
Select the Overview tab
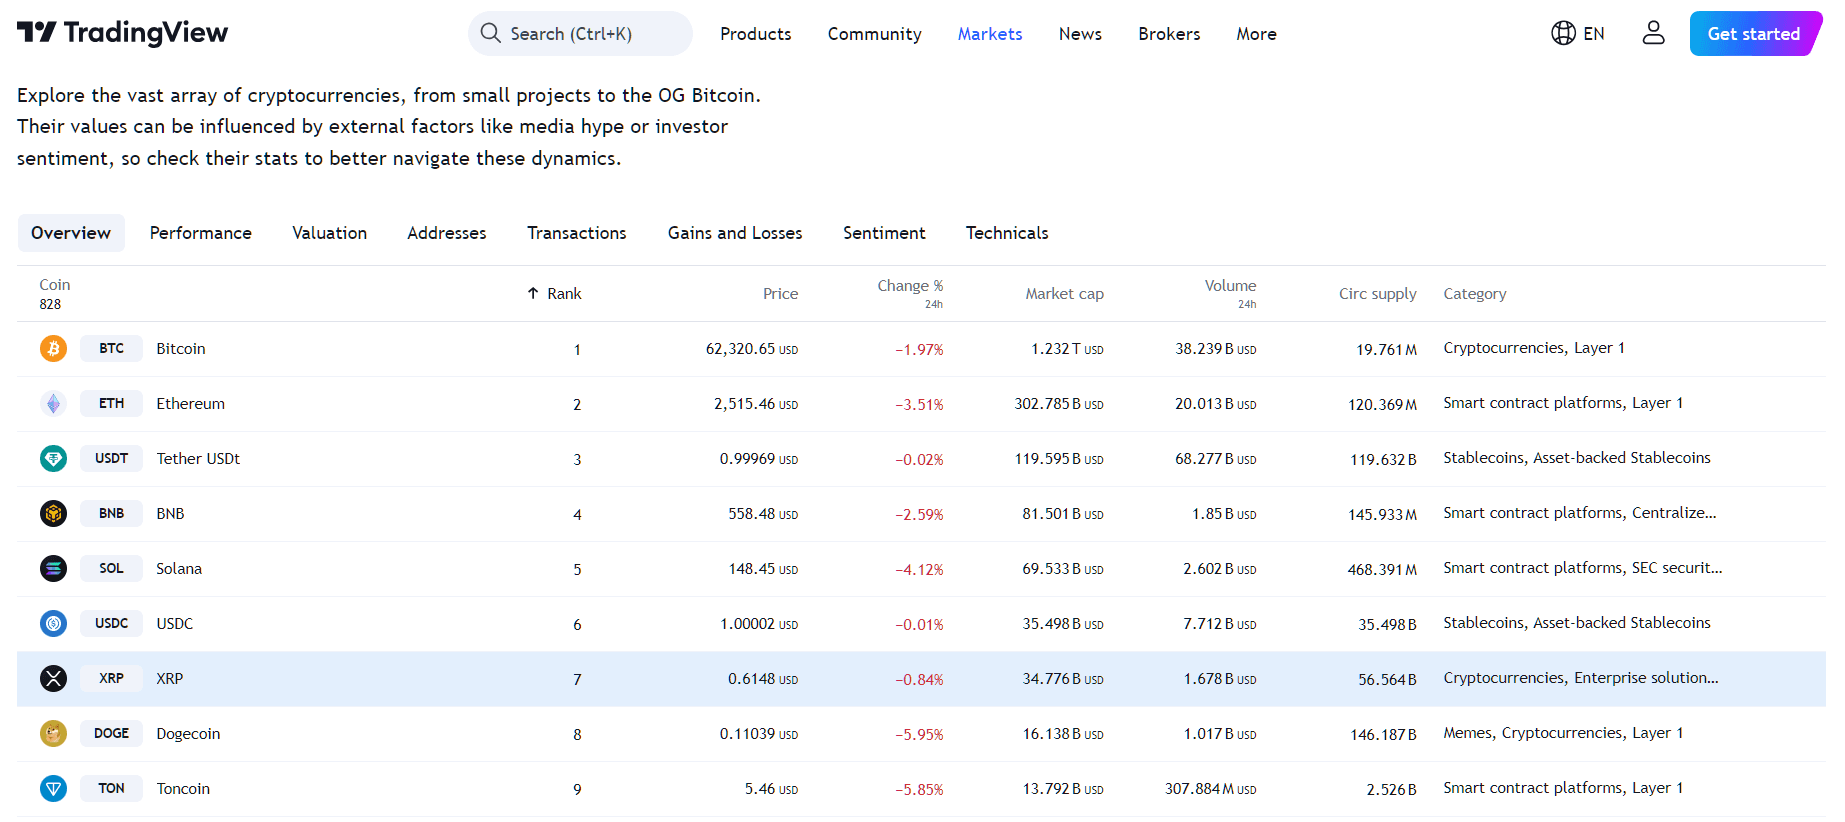71,233
